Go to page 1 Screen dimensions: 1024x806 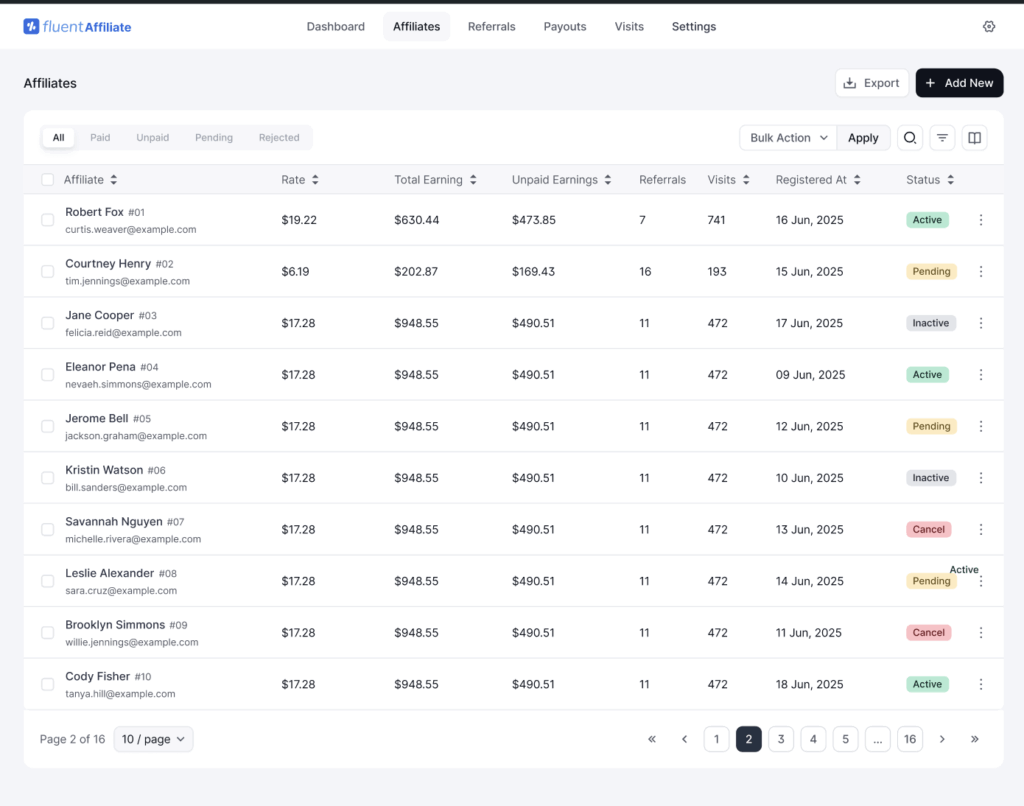pyautogui.click(x=716, y=739)
